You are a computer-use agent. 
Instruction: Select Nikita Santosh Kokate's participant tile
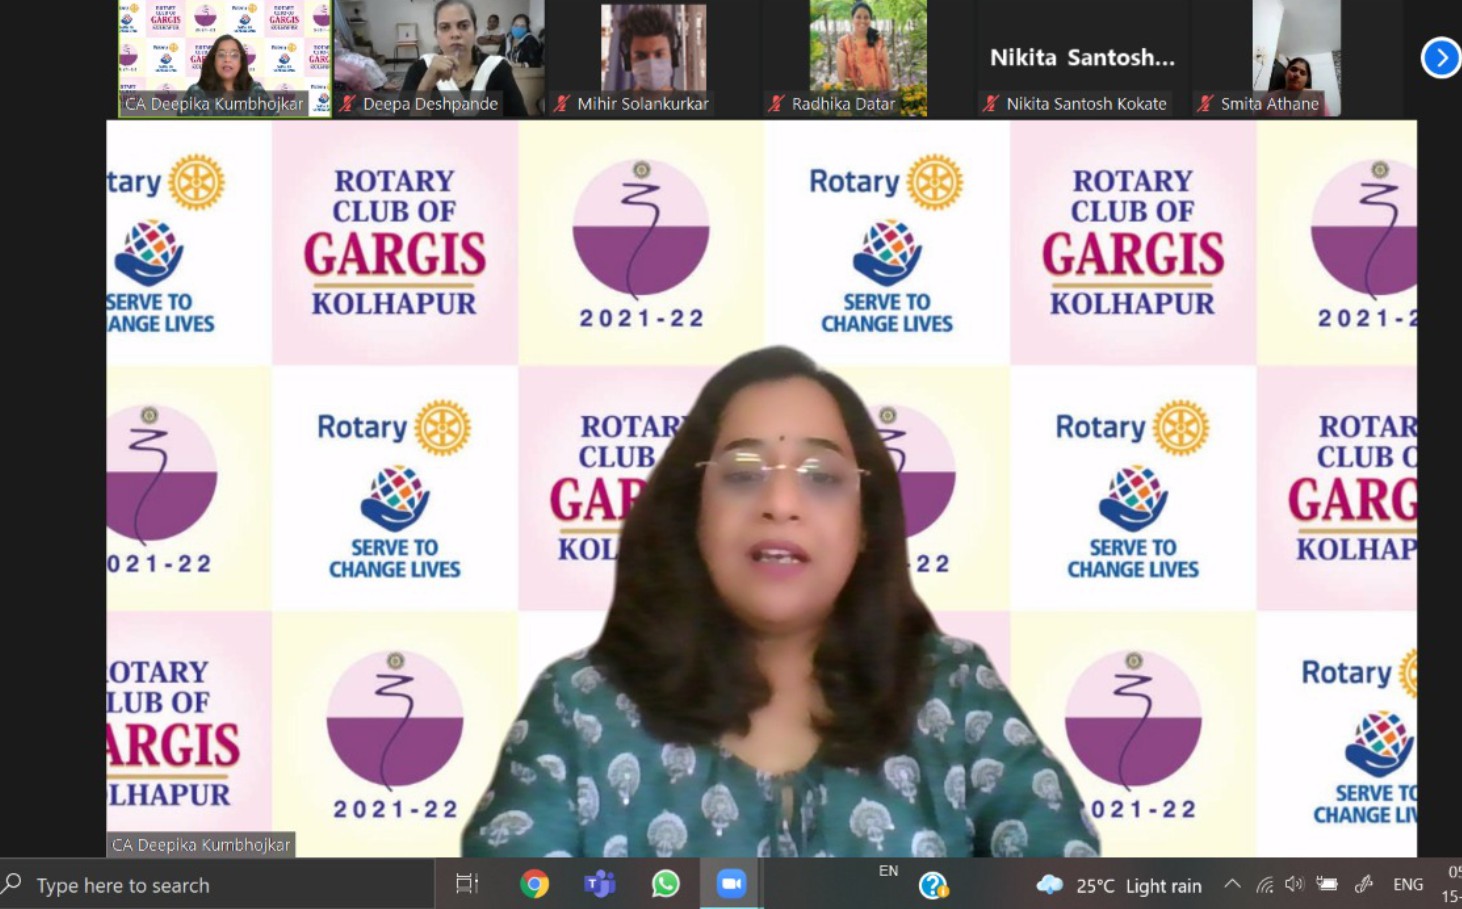[1082, 58]
